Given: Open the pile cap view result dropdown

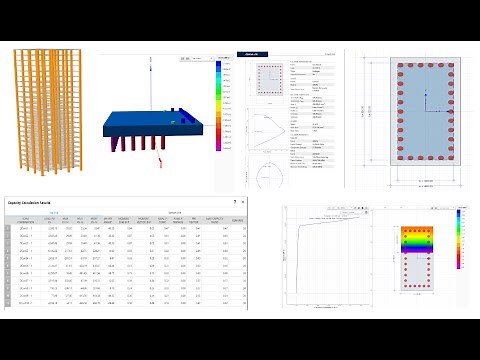Looking at the screenshot, I should point(202,59).
